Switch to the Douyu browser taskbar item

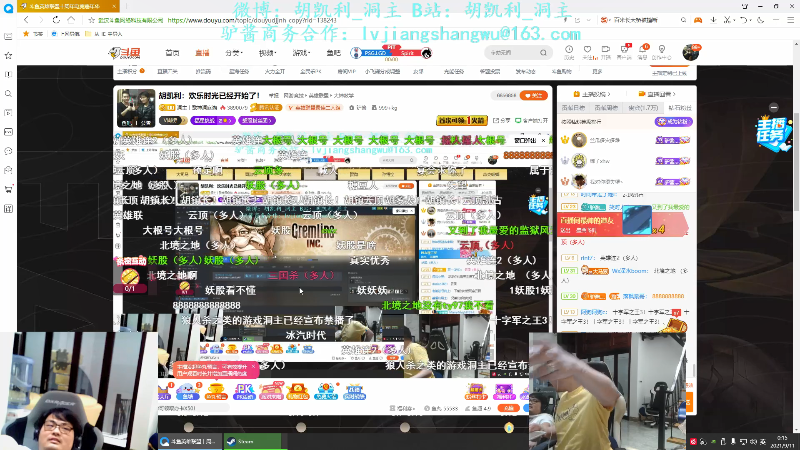(190, 441)
